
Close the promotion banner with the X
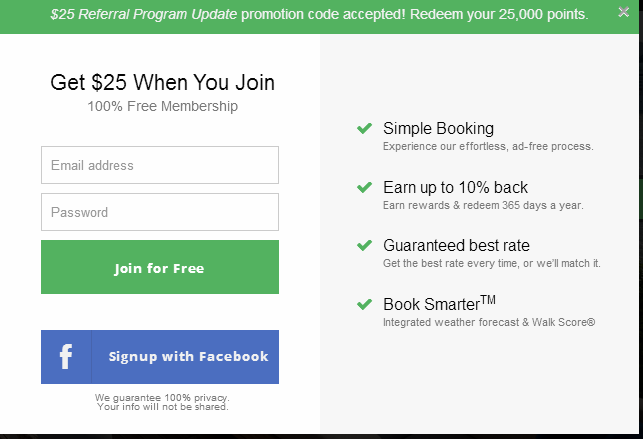coord(624,13)
